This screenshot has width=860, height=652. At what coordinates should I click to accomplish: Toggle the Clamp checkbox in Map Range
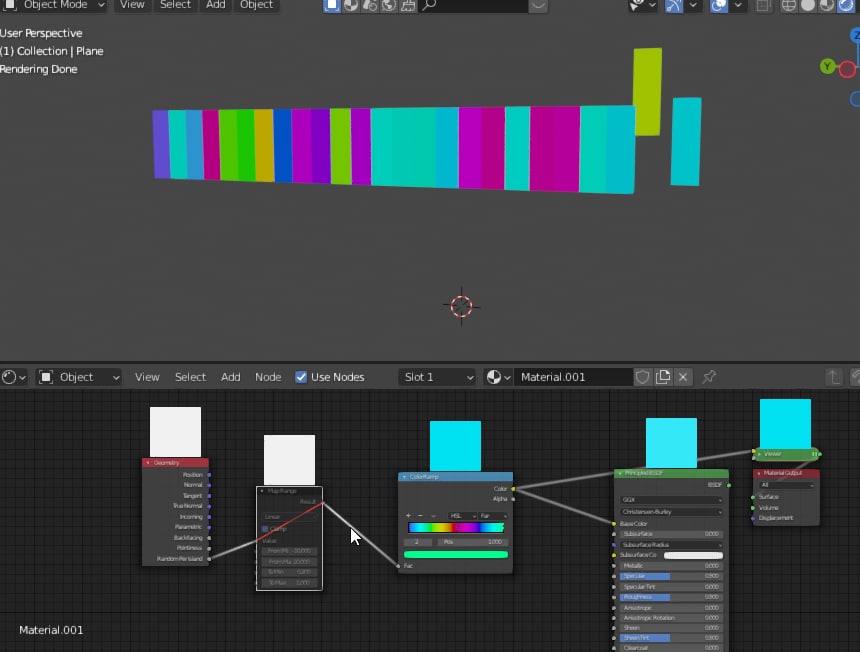(x=265, y=529)
